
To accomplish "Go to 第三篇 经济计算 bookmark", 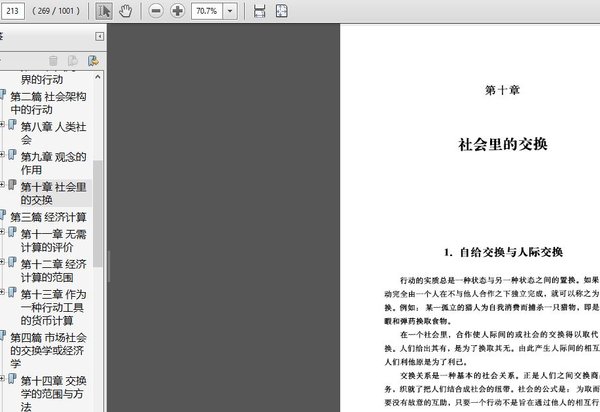I will tap(49, 216).
